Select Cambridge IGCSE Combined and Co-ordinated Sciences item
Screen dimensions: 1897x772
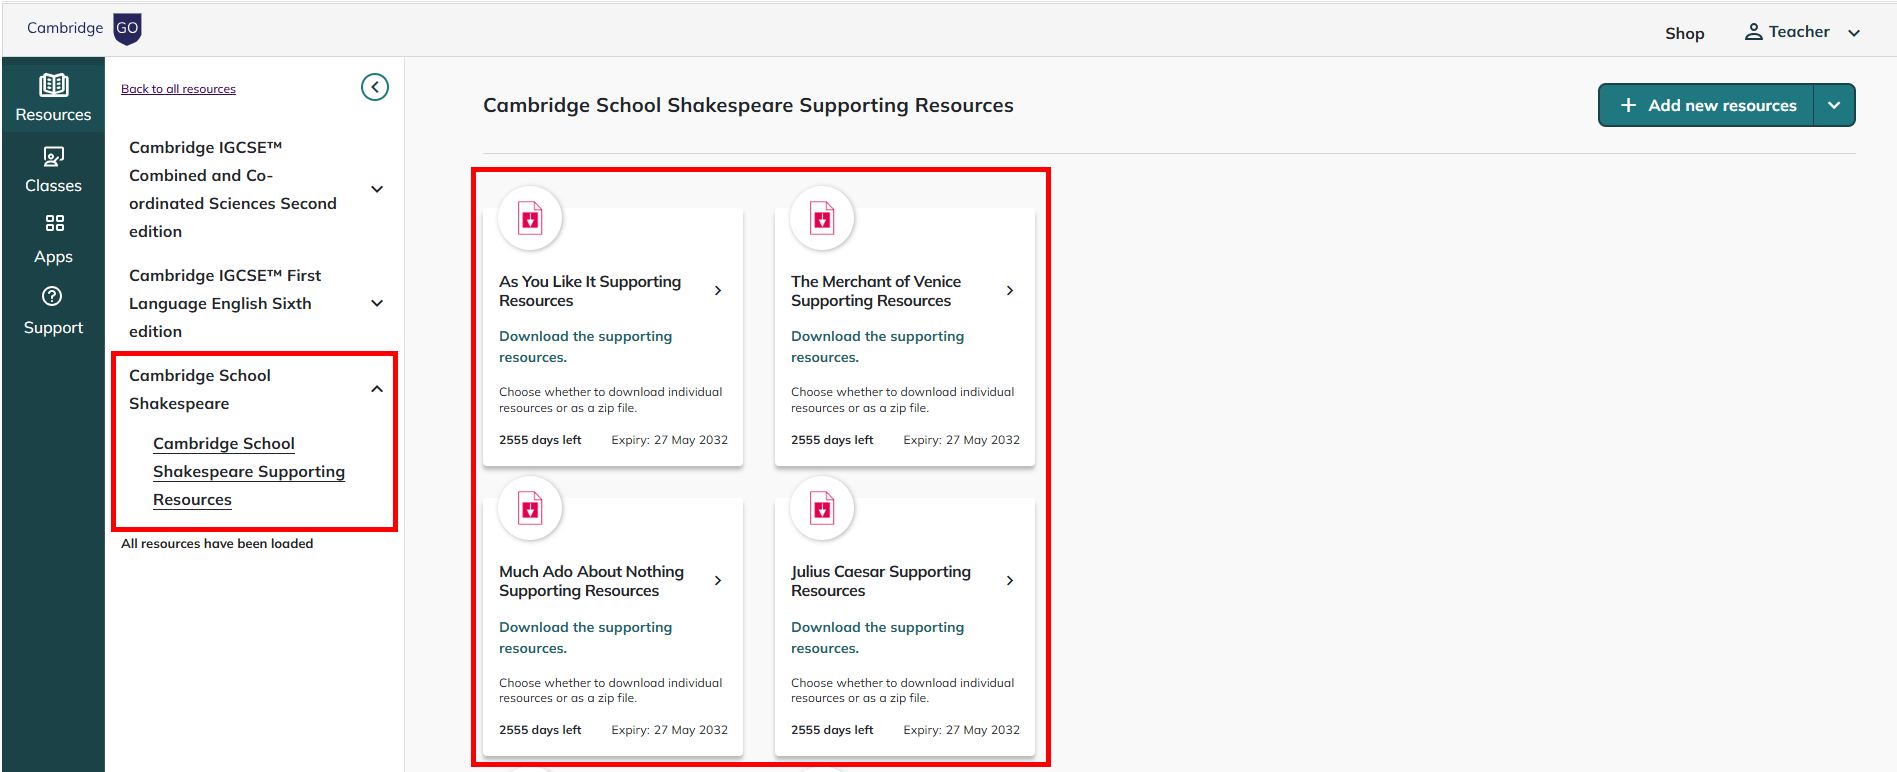coord(233,189)
